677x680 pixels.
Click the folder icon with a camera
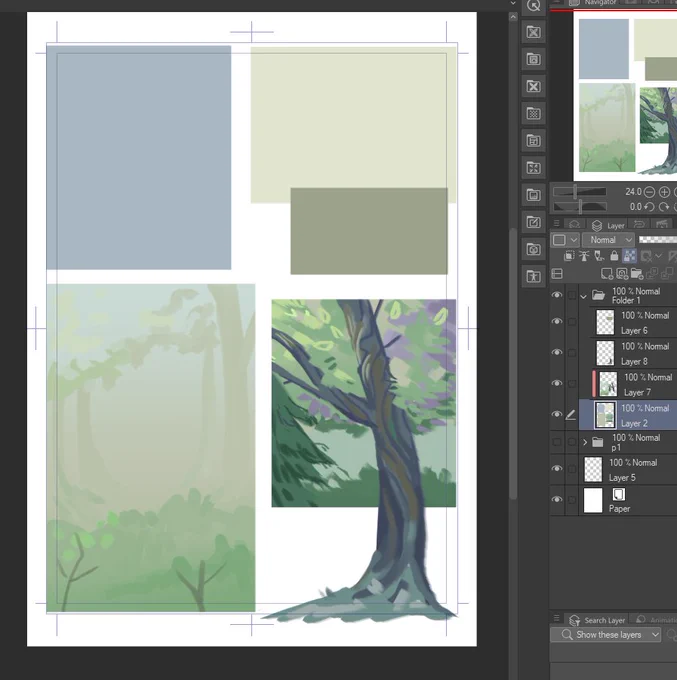533,249
